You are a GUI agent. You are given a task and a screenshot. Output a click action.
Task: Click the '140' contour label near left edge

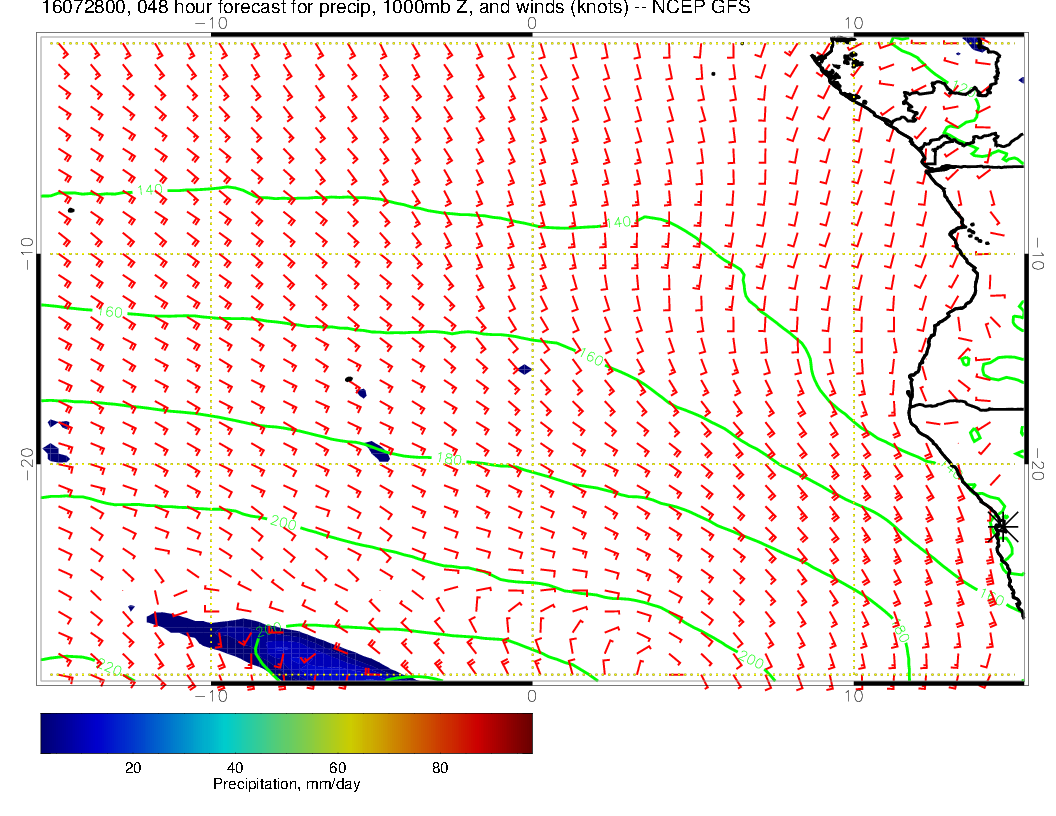click(x=150, y=191)
